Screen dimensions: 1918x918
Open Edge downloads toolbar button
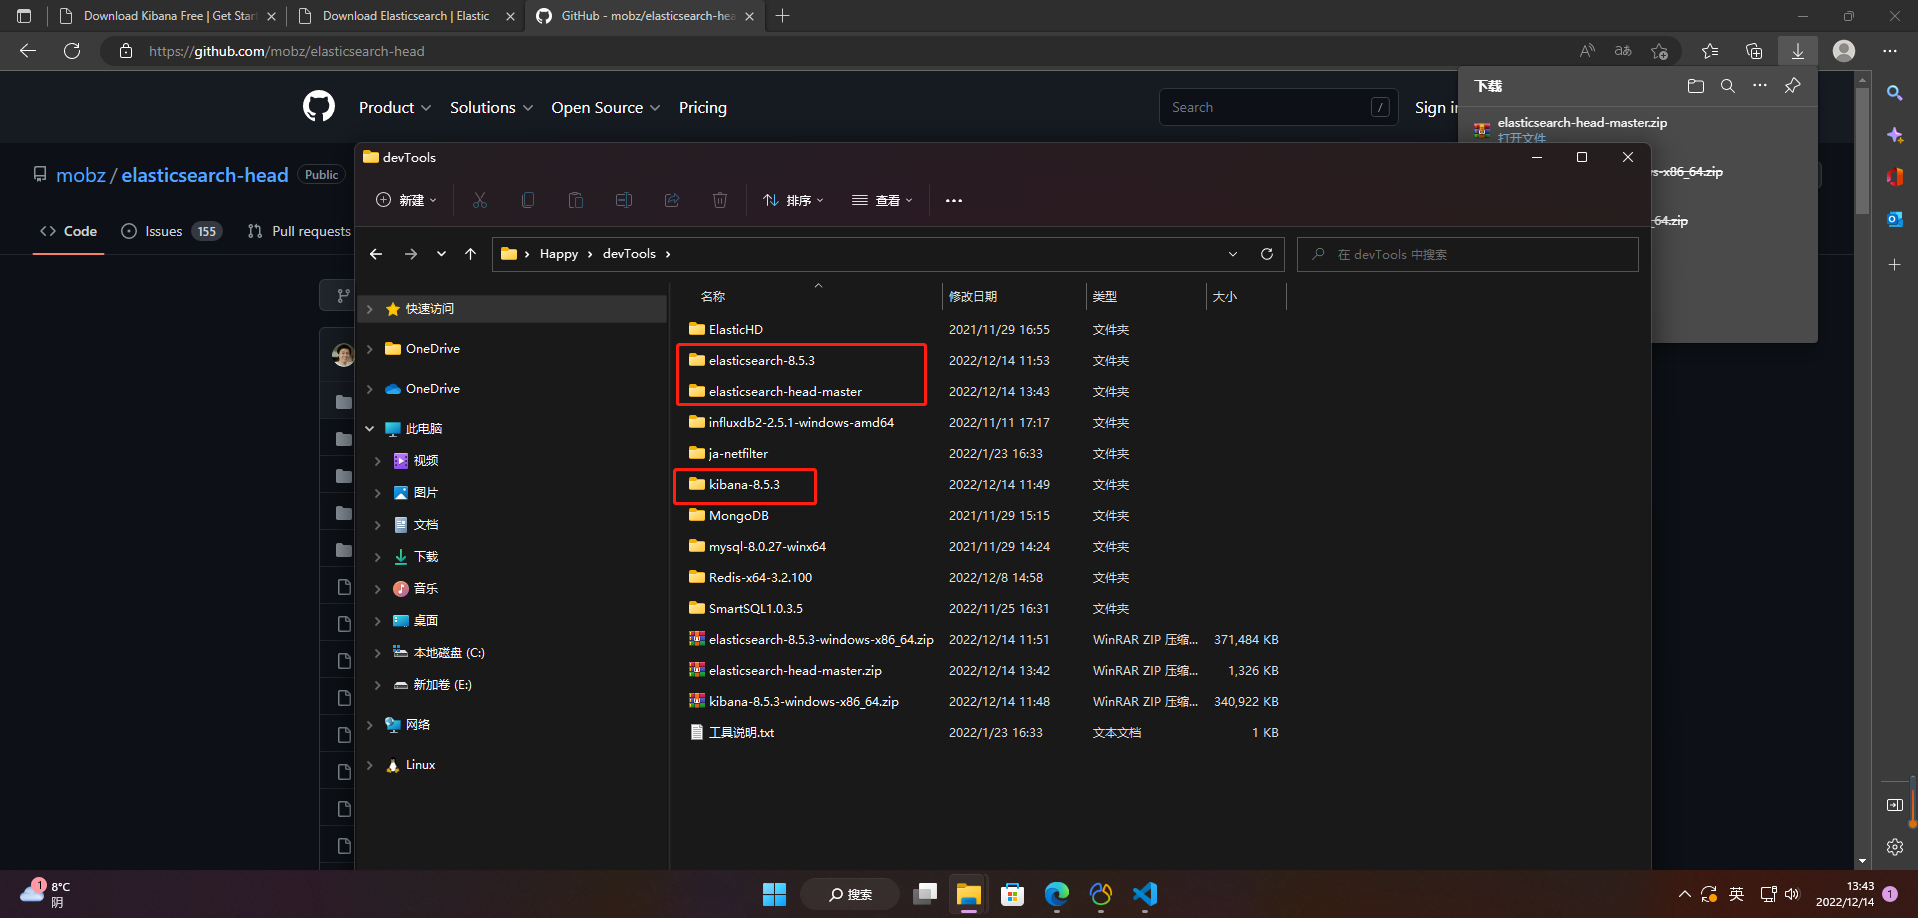point(1798,51)
